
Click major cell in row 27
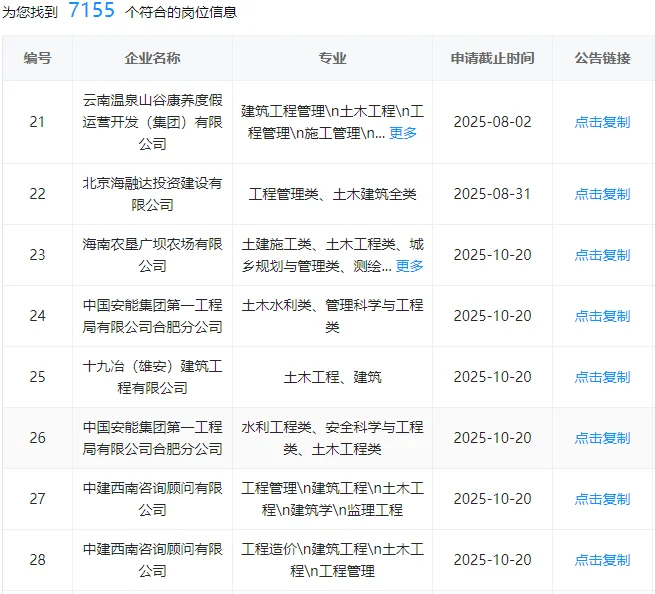pos(333,499)
